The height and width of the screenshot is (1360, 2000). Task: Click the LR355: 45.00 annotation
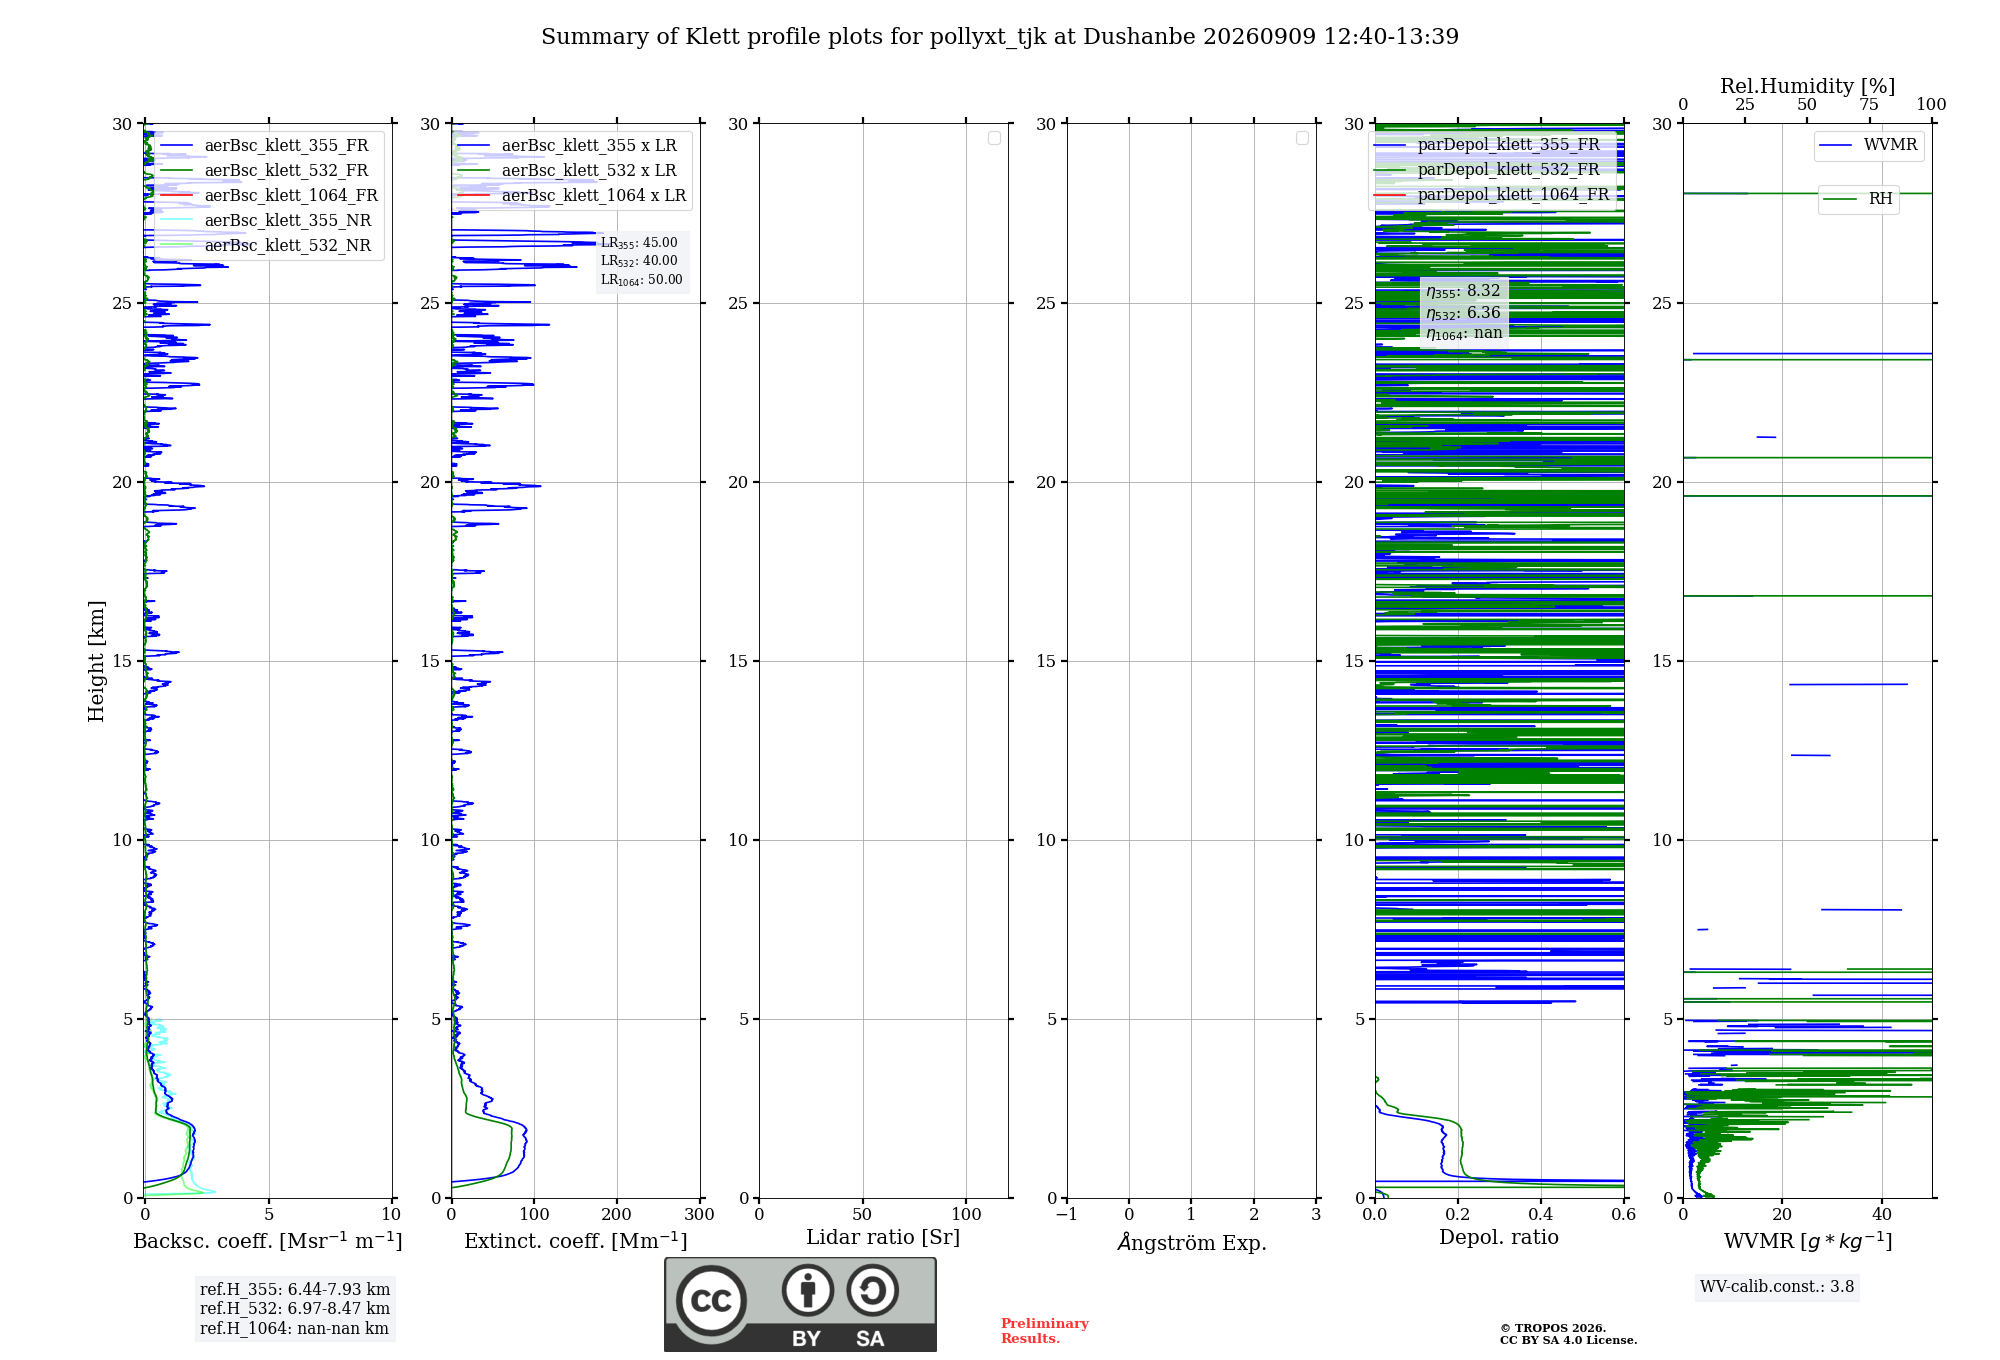point(639,243)
